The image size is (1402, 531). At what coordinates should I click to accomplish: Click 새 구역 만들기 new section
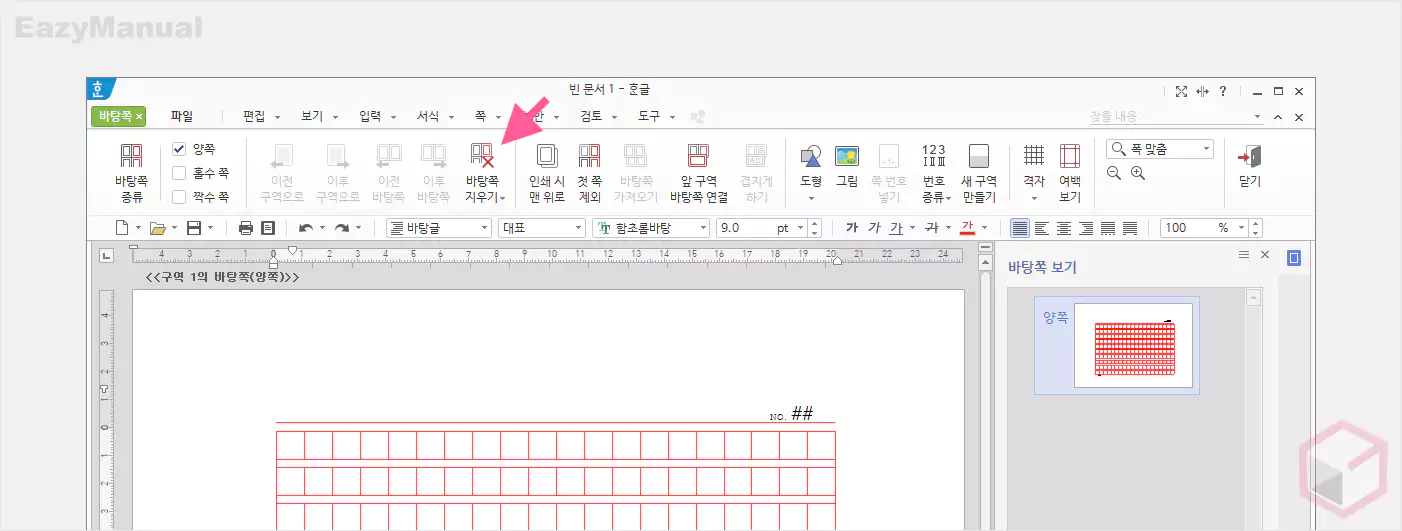tap(979, 172)
